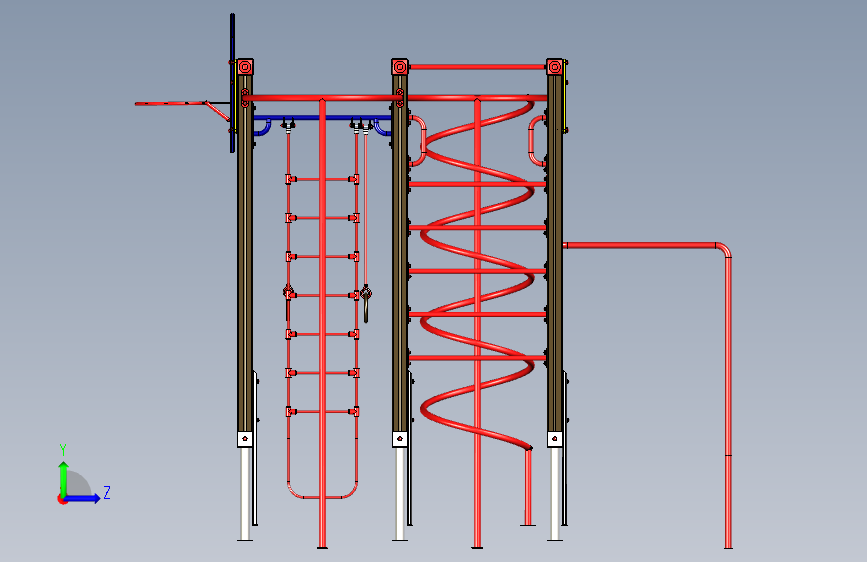Select the top rung of the rope ladder
This screenshot has width=867, height=562.
[x=322, y=179]
